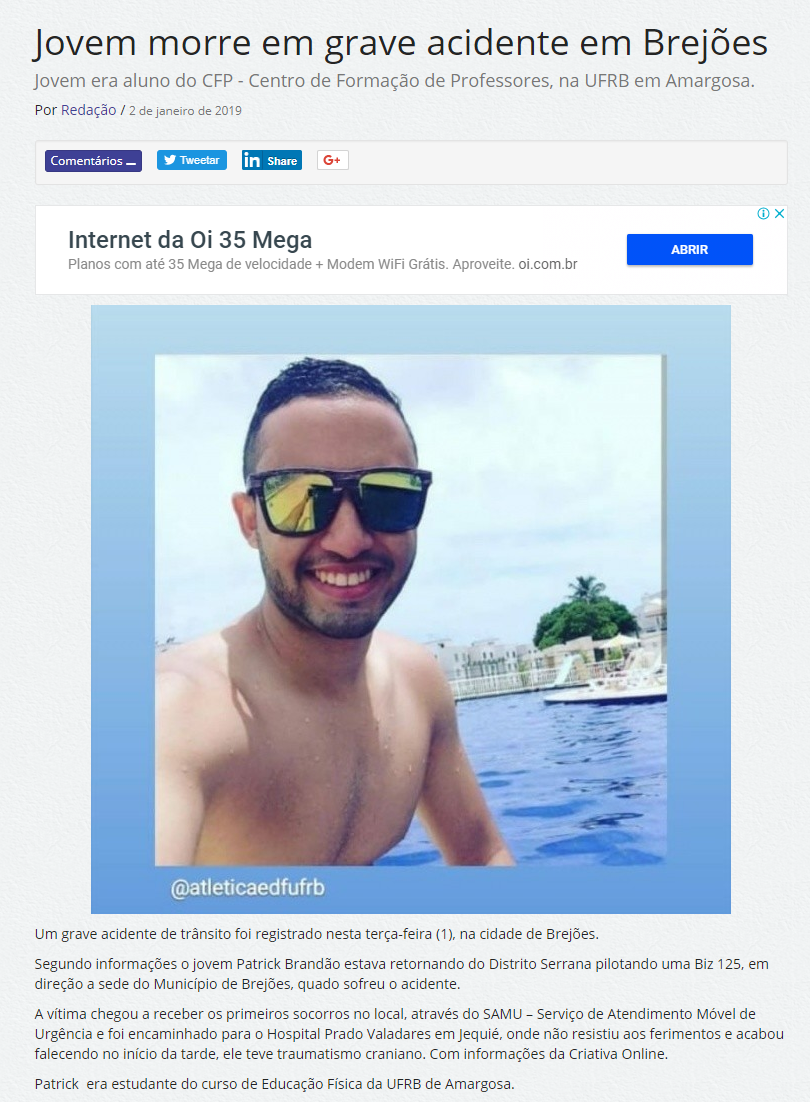Screen dimensions: 810x1102
Task: Open the photo of the man in sunglasses
Action: [410, 609]
